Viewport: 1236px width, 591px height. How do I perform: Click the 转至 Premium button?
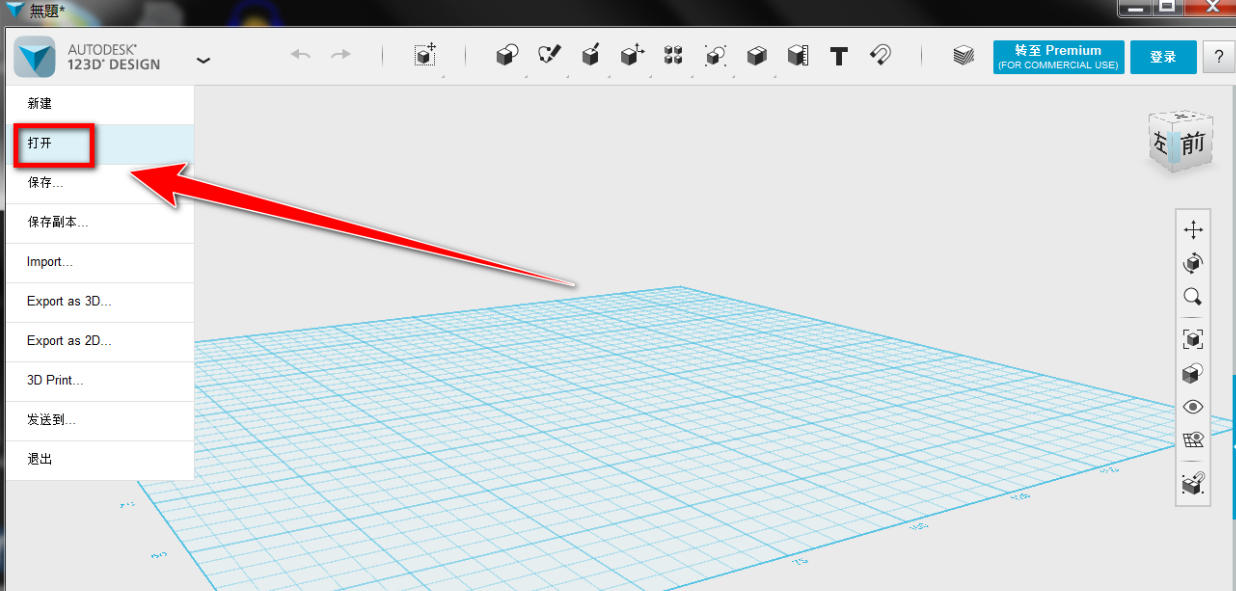pos(1058,57)
